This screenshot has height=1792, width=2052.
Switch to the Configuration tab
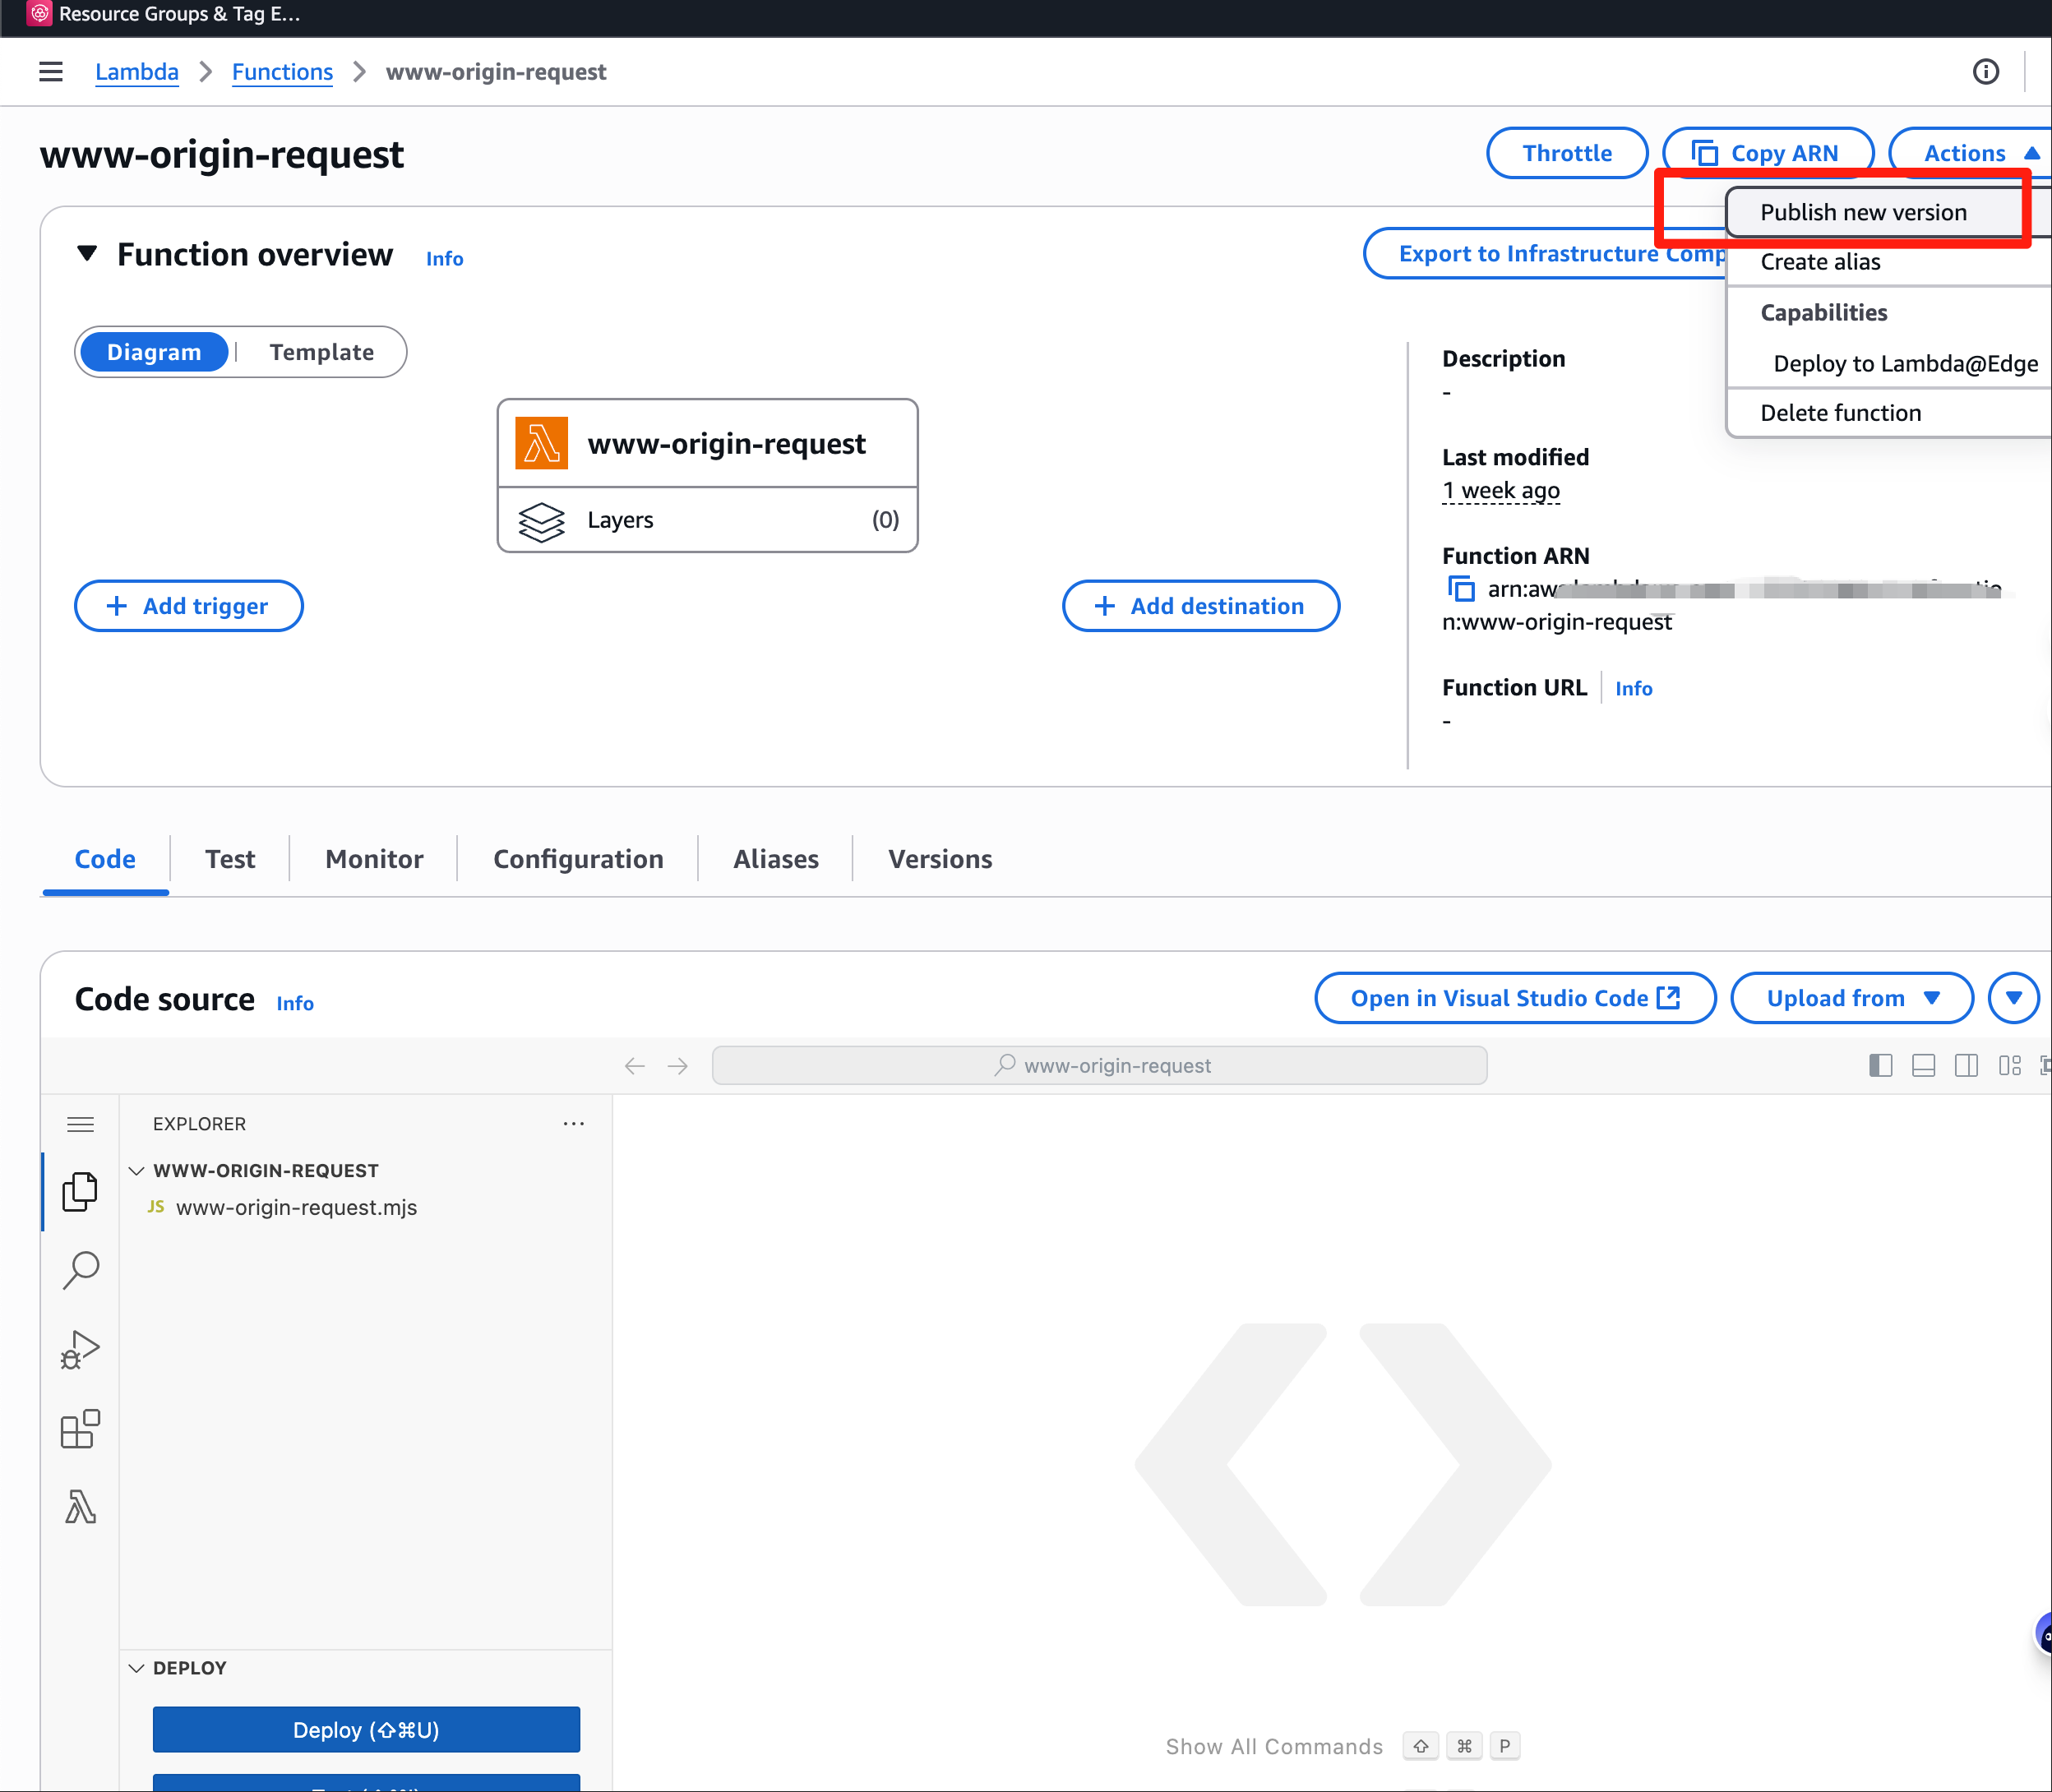tap(578, 859)
